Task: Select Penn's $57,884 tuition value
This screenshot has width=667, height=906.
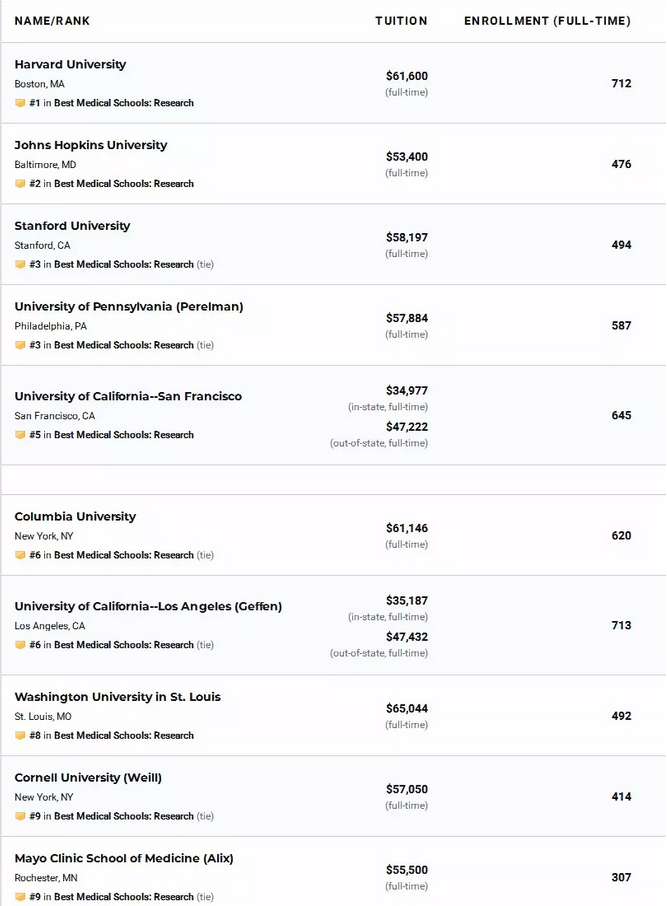Action: pyautogui.click(x=407, y=318)
